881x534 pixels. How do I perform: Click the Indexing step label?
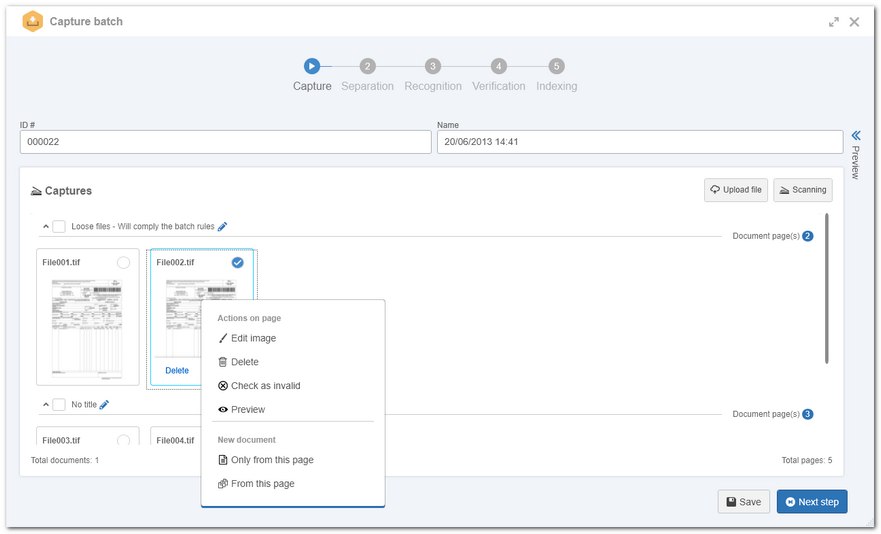tap(556, 86)
